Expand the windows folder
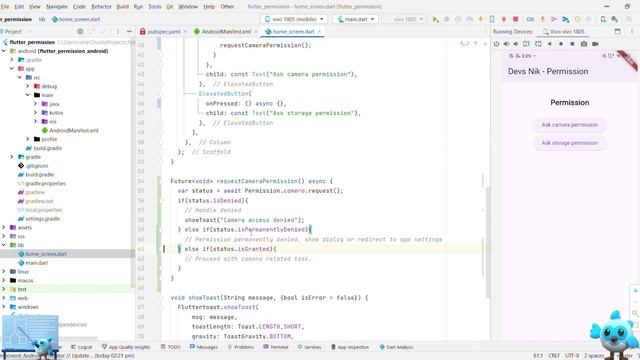 tap(4, 307)
